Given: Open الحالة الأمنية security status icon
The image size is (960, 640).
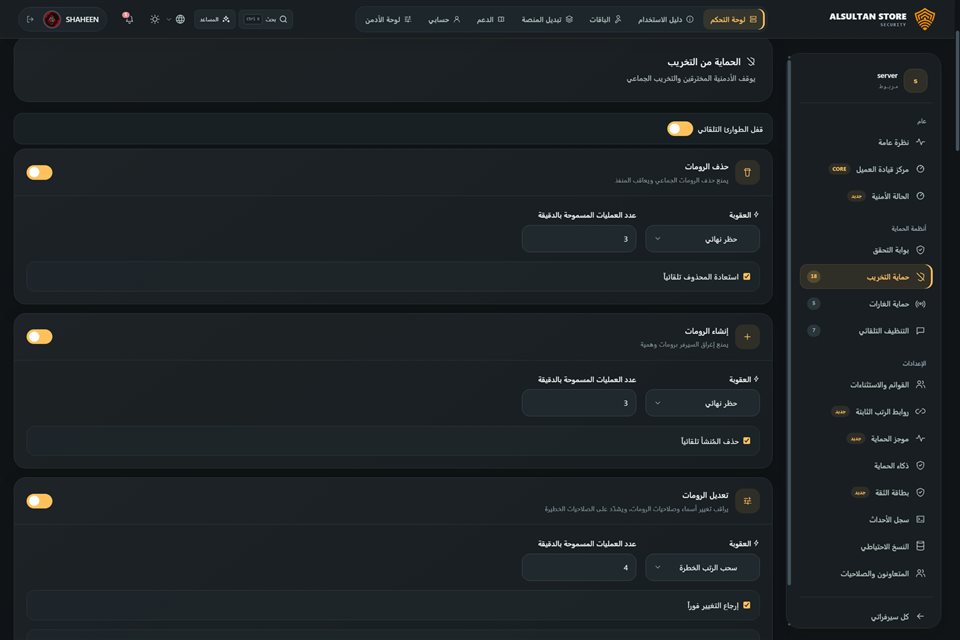Looking at the screenshot, I should pyautogui.click(x=920, y=196).
